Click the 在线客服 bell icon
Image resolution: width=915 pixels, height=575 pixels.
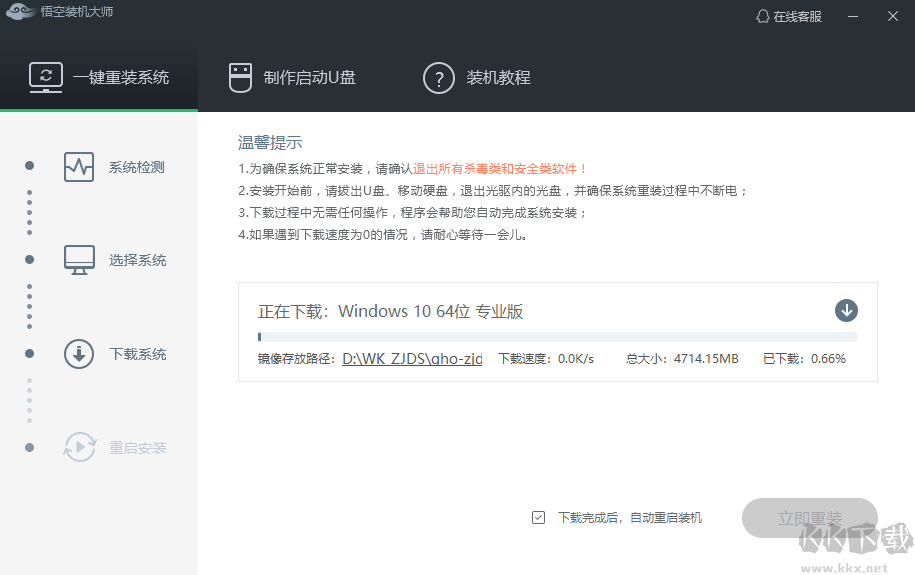pyautogui.click(x=762, y=16)
